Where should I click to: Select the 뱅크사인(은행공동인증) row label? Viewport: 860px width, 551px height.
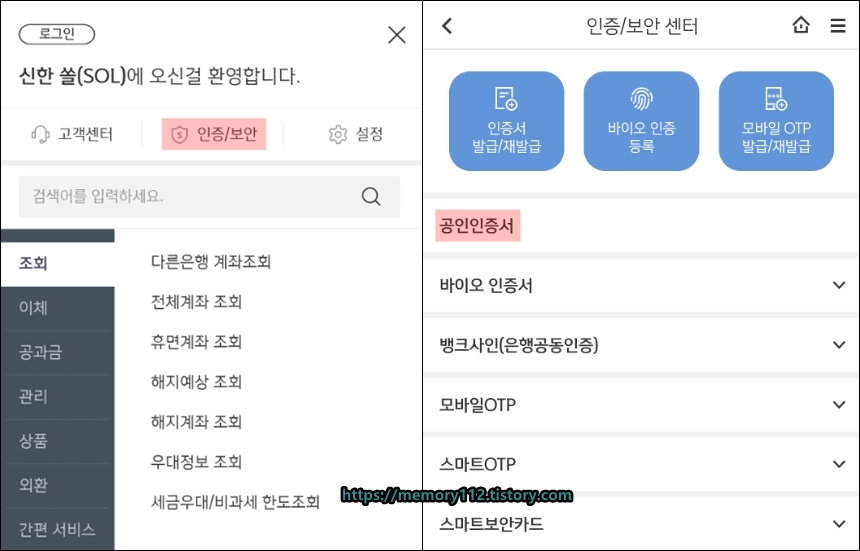(x=519, y=345)
